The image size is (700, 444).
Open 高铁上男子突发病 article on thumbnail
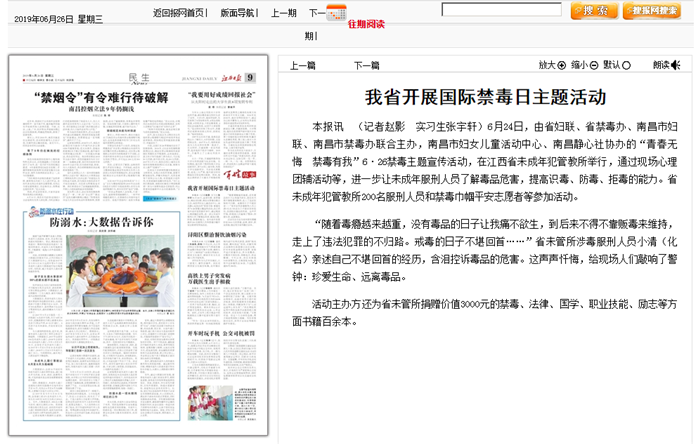209,278
